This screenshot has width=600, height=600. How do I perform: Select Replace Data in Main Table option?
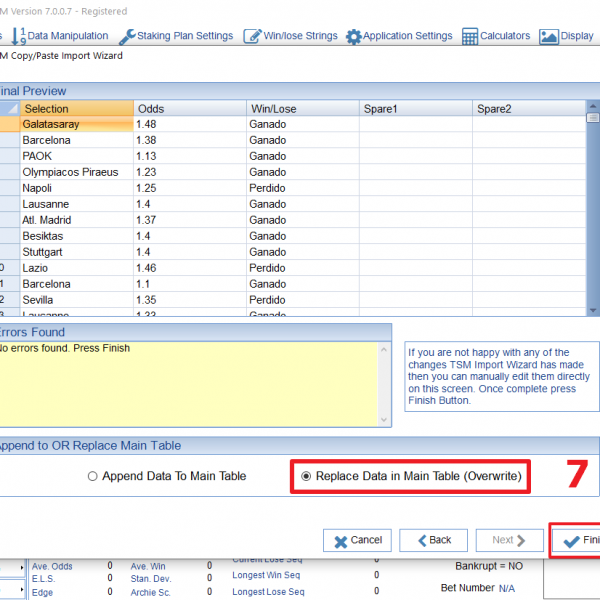point(411,476)
